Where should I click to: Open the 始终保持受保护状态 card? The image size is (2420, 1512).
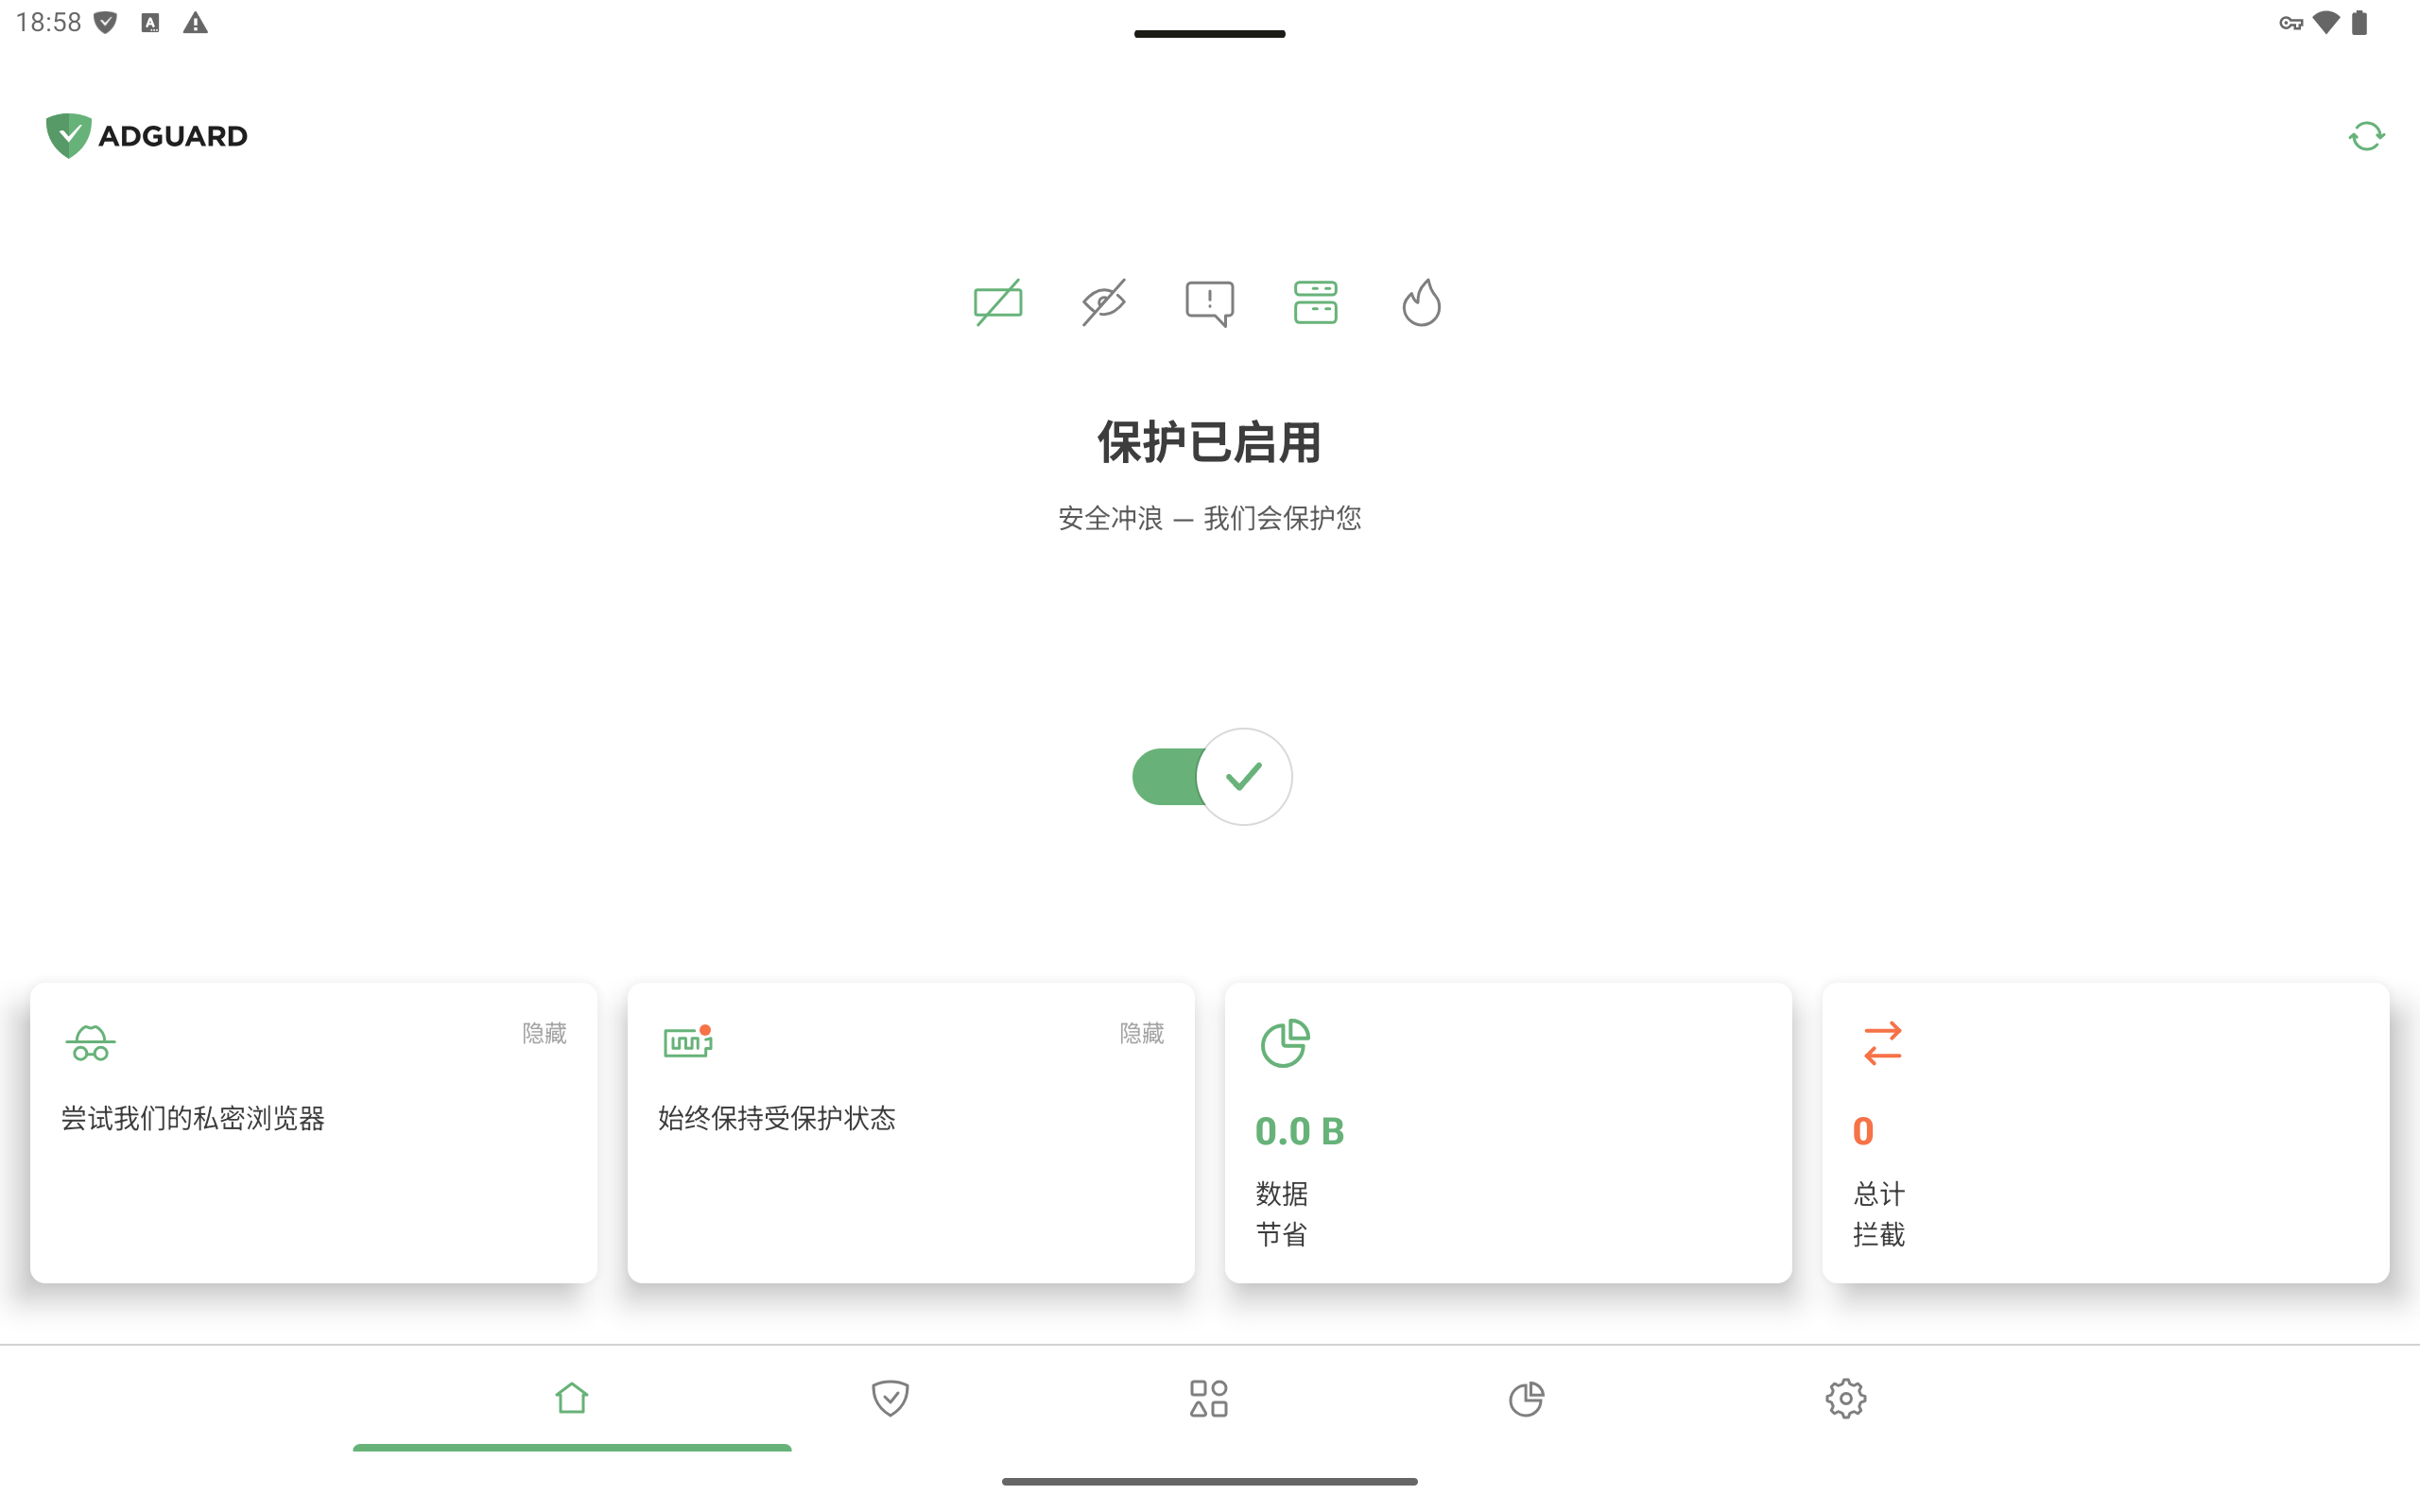(x=911, y=1132)
